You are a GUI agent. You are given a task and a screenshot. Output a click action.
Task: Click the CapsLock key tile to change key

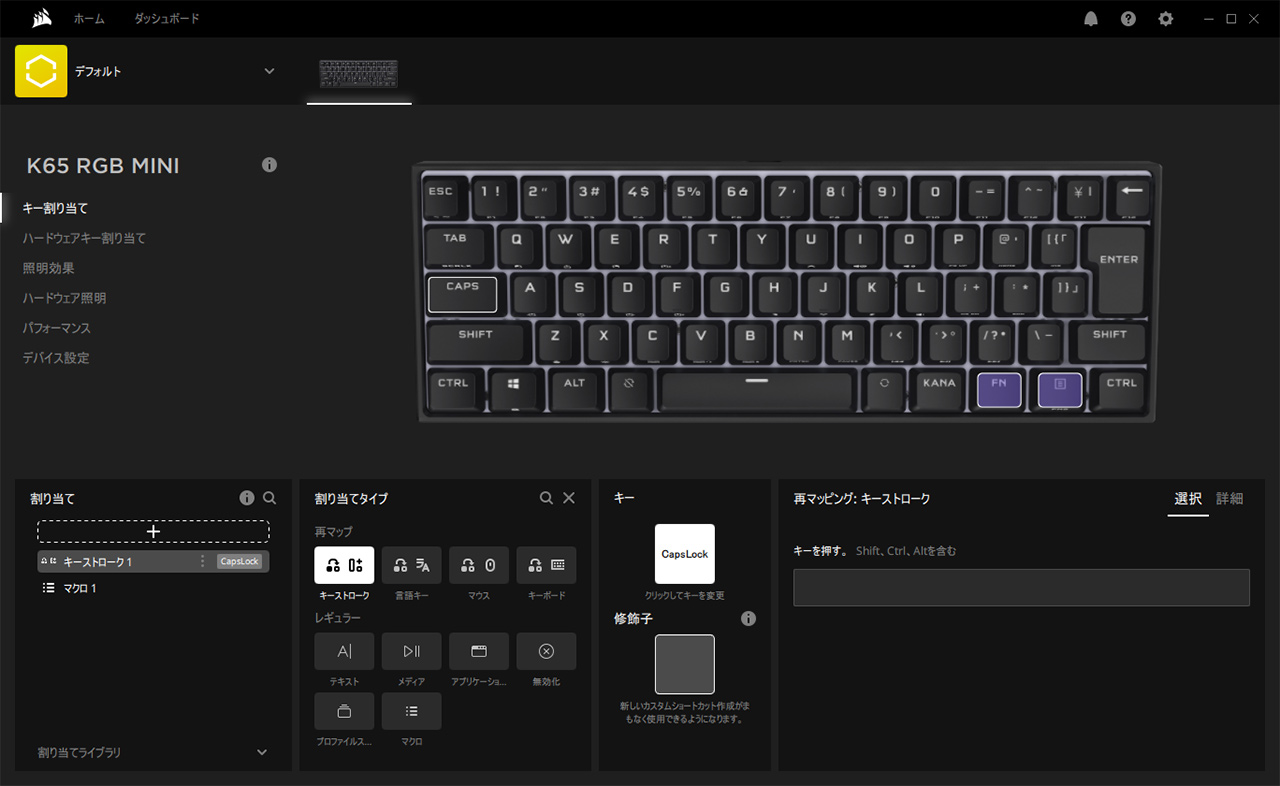click(x=685, y=554)
